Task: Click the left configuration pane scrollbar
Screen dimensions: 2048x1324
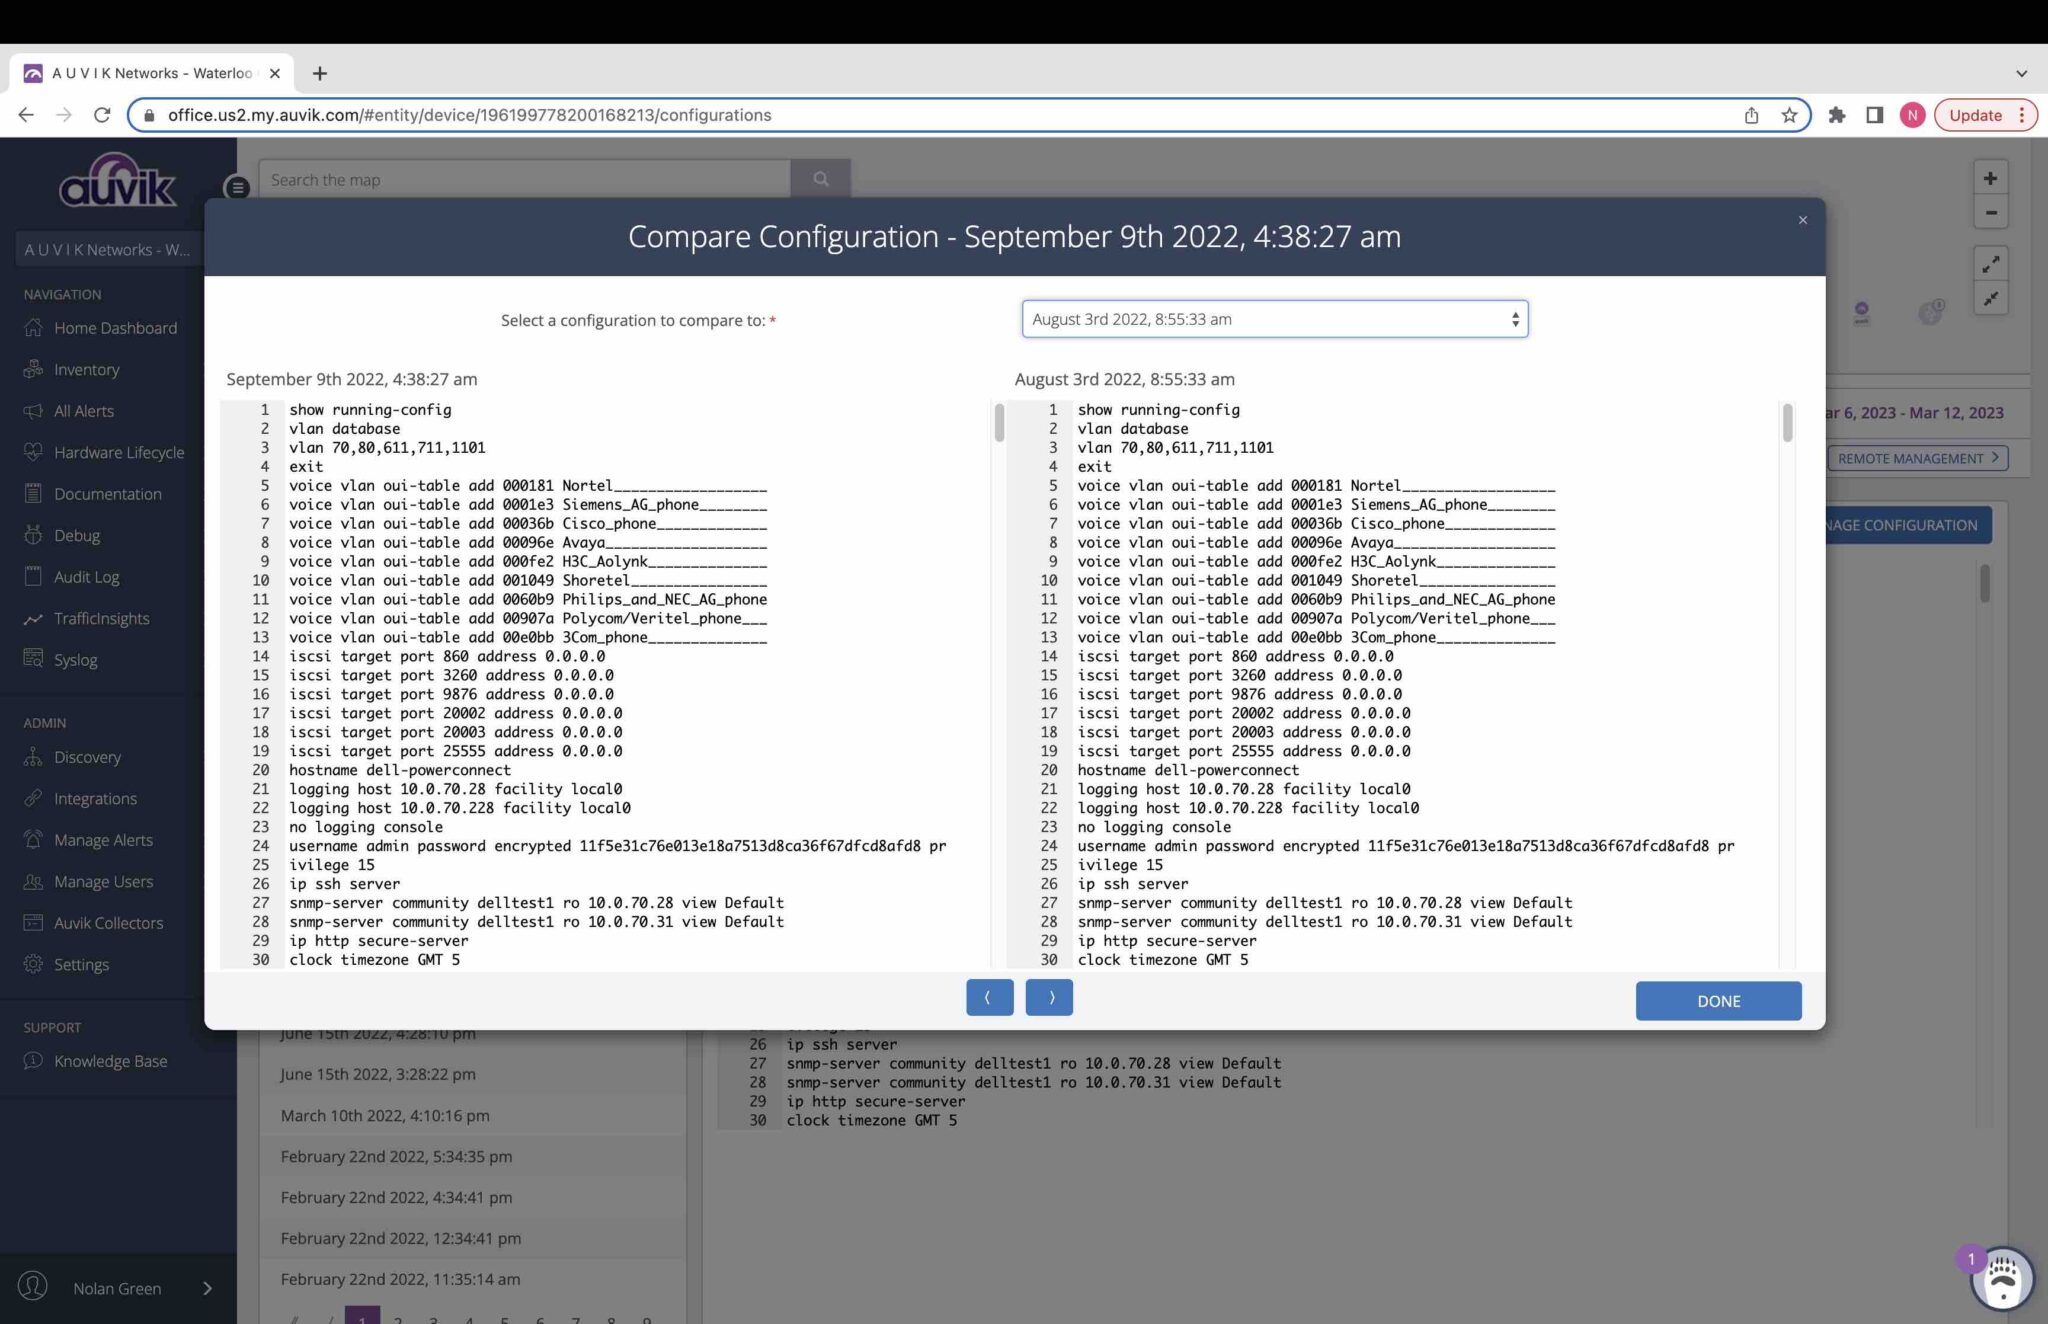Action: pyautogui.click(x=998, y=424)
